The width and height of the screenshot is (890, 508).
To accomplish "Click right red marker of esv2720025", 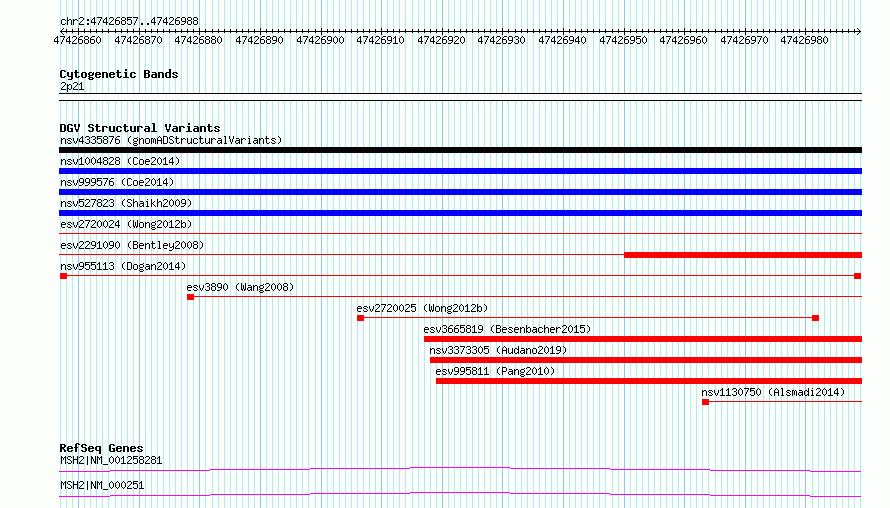I will (816, 318).
